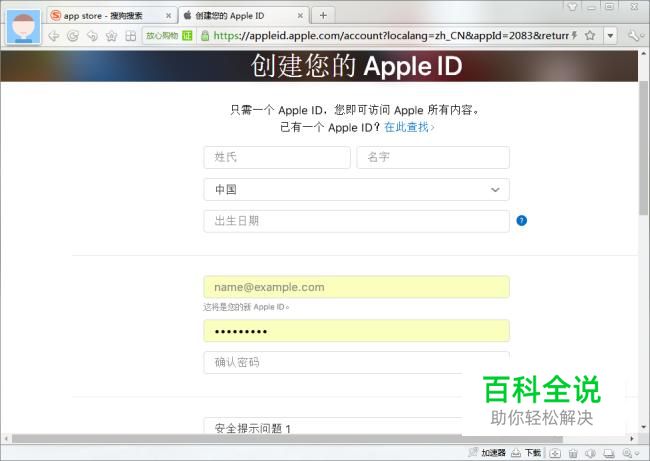Toggle sound via status bar speaker icon
The image size is (650, 461).
590,453
